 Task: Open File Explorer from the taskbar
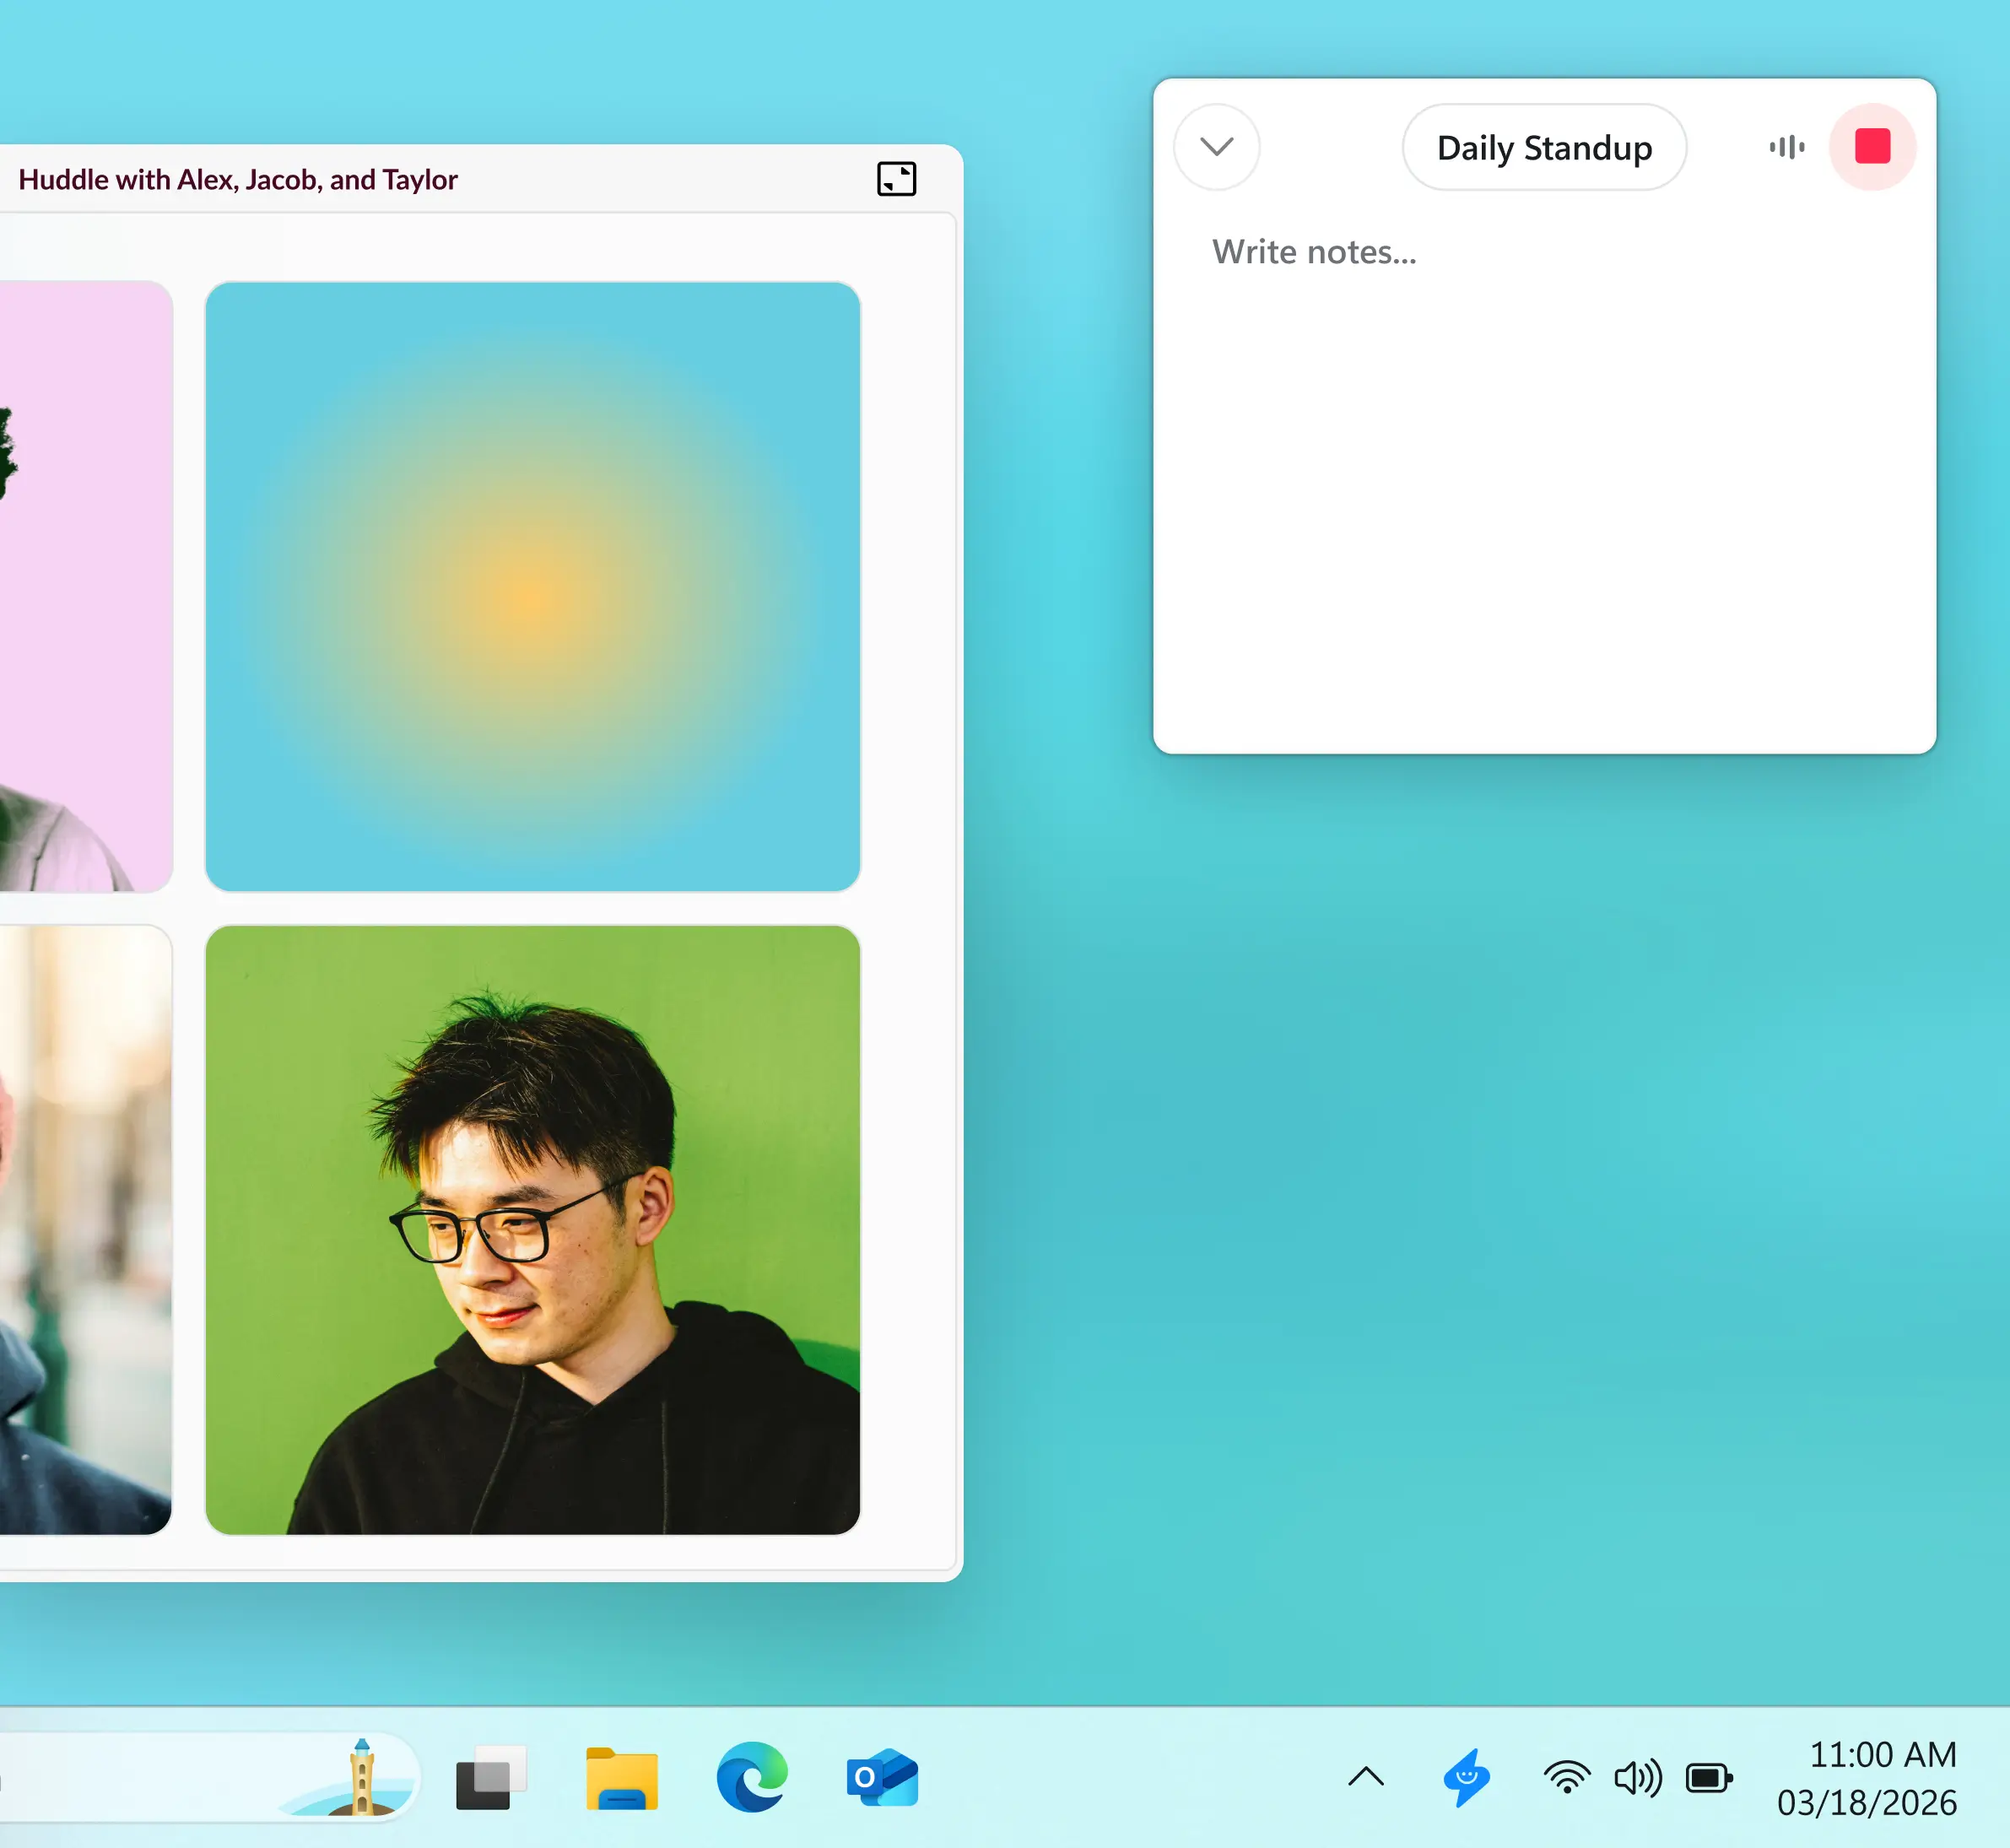[622, 1779]
